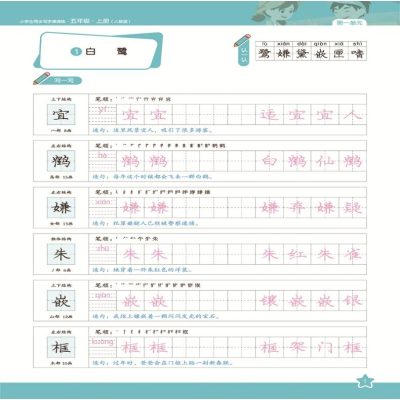This screenshot has width=400, height=400.
Task: Click the pink 人 in the word 宜人
Action: [x=353, y=115]
